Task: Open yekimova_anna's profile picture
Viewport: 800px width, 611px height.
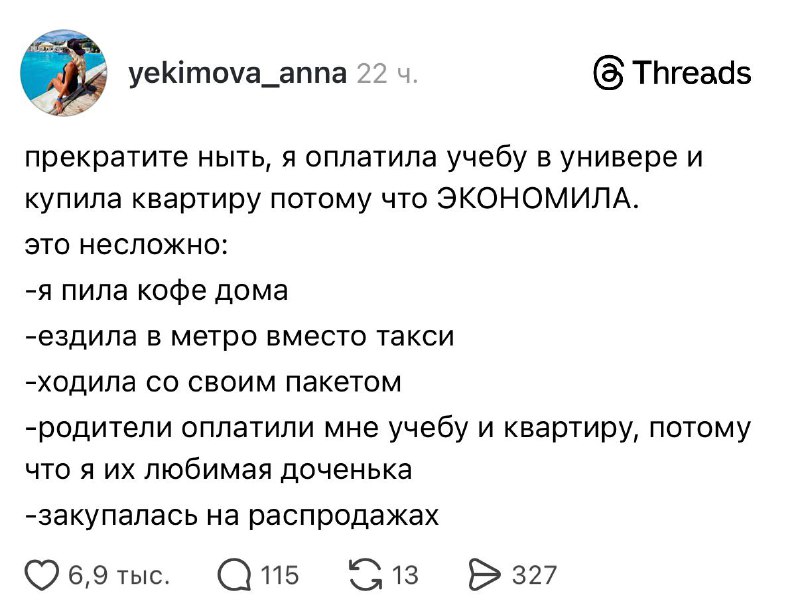Action: pos(66,74)
